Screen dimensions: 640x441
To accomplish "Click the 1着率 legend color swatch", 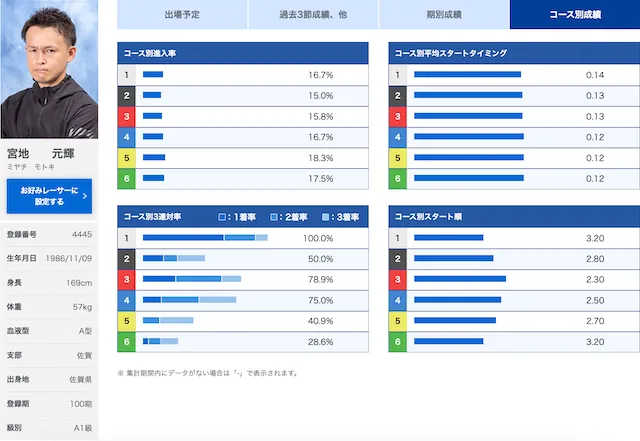I will pos(222,217).
